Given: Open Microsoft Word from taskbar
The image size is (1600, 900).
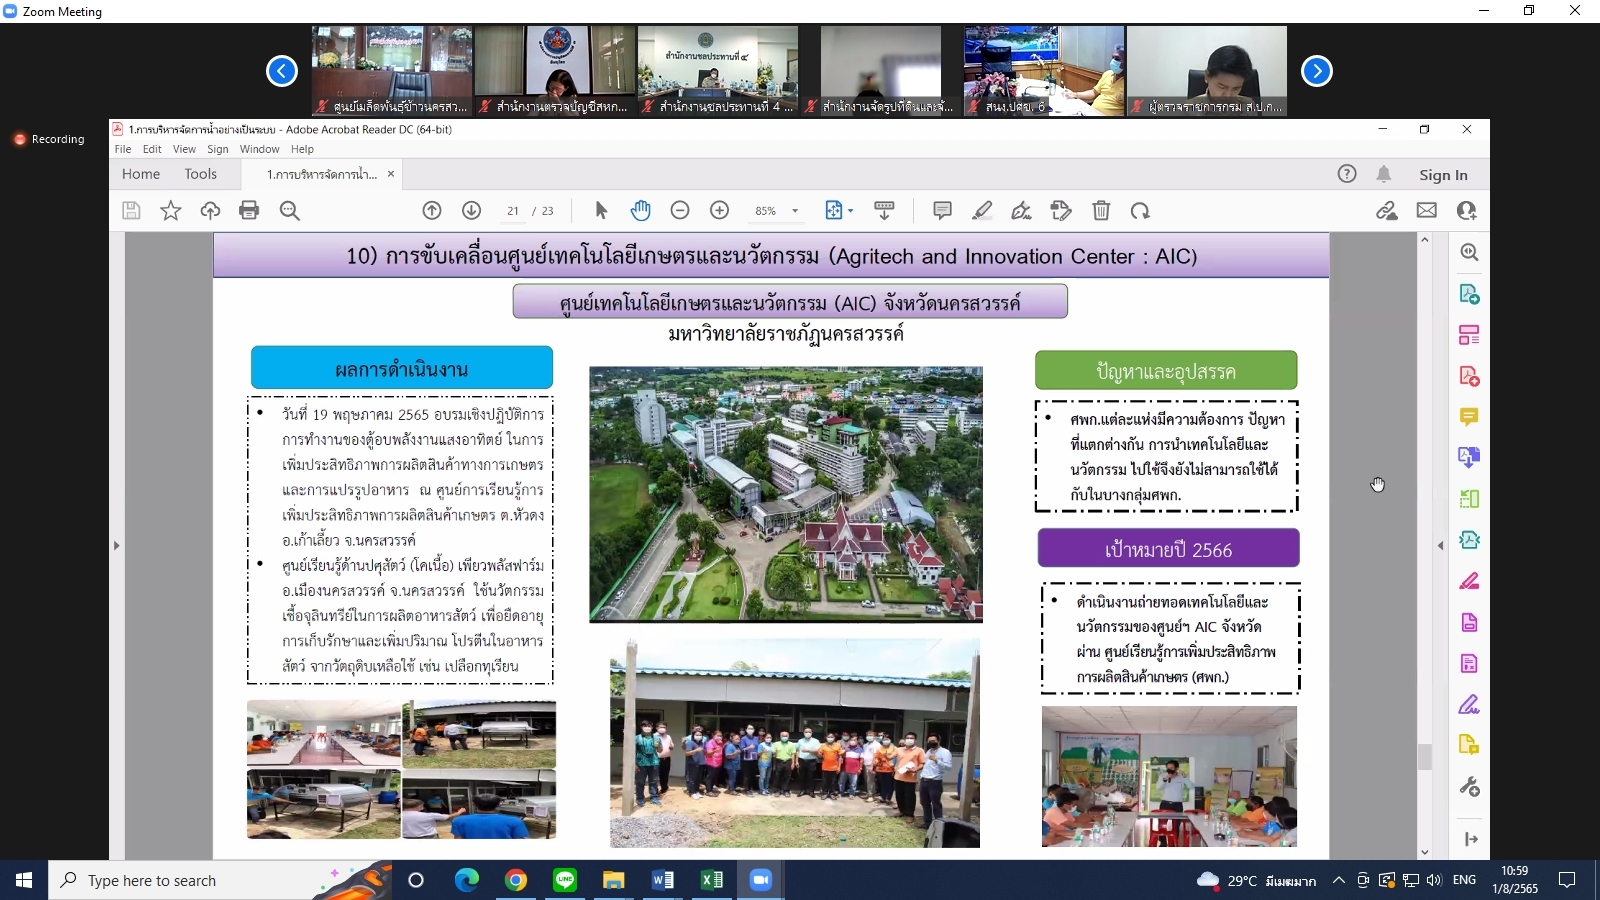Looking at the screenshot, I should 663,880.
